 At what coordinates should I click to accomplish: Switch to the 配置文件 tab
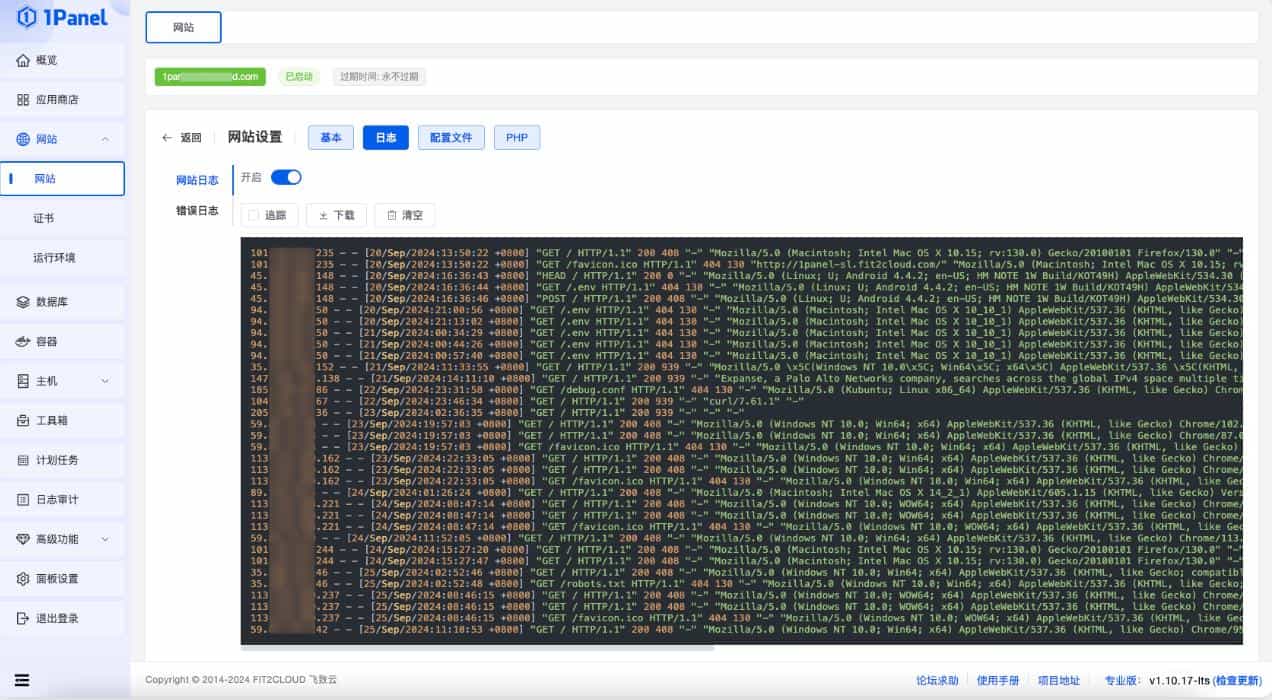[x=450, y=137]
